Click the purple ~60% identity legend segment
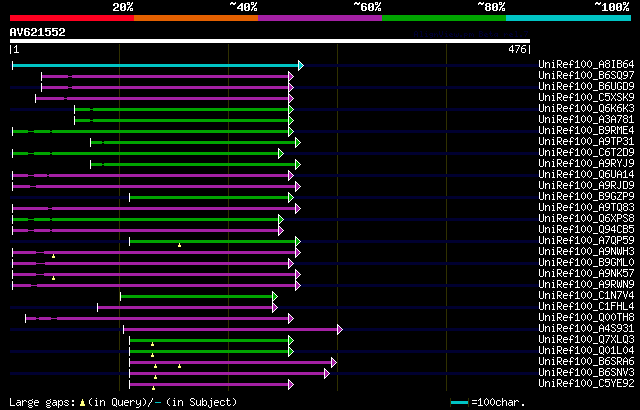Viewport: 640px width, 410px height. click(x=320, y=18)
